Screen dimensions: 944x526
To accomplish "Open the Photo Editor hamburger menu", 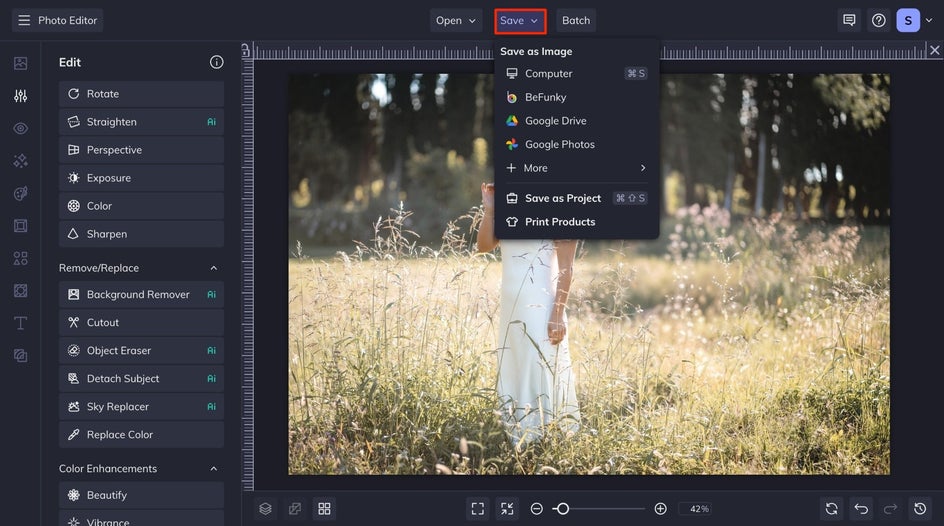I will point(24,20).
